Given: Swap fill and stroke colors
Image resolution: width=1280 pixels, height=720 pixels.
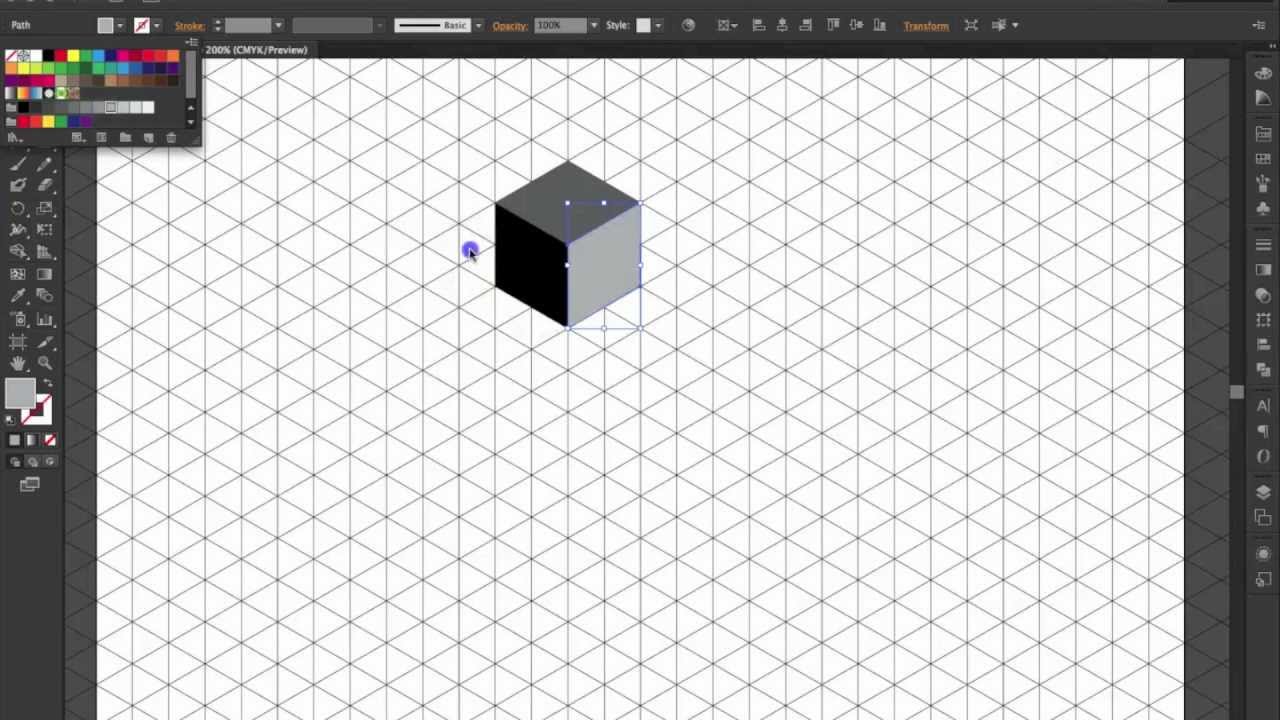Looking at the screenshot, I should pos(48,383).
